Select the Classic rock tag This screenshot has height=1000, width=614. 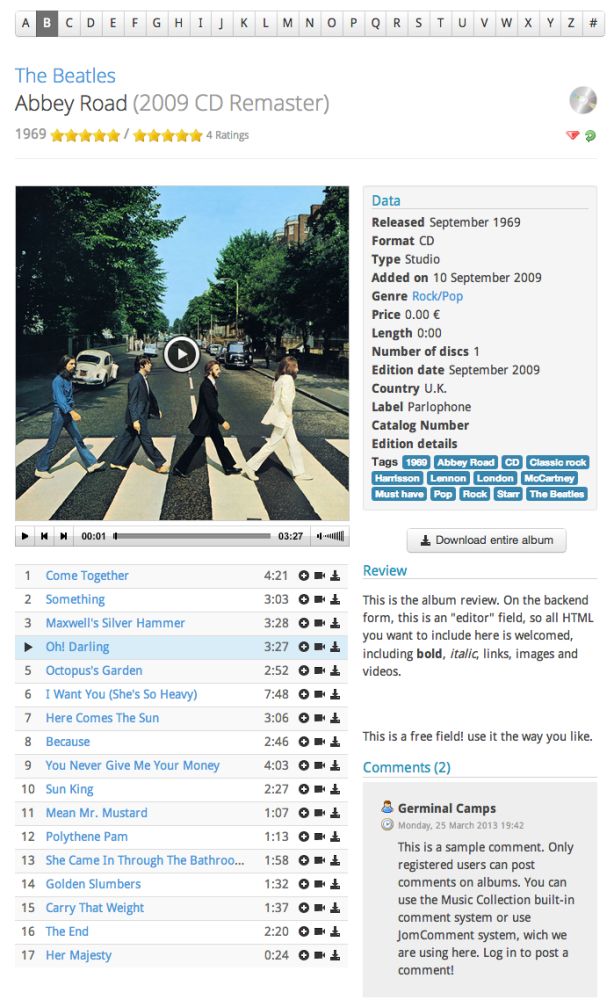(557, 462)
